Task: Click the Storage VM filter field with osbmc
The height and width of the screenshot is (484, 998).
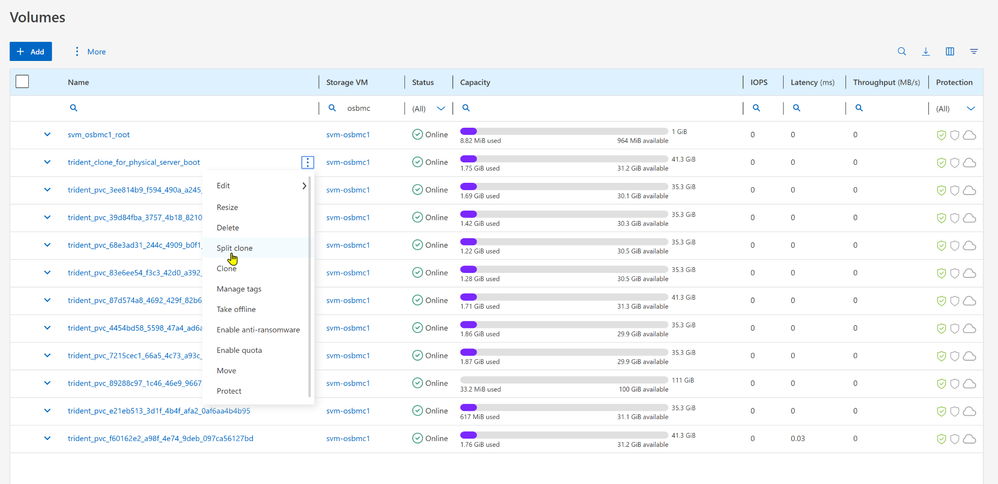Action: 368,108
